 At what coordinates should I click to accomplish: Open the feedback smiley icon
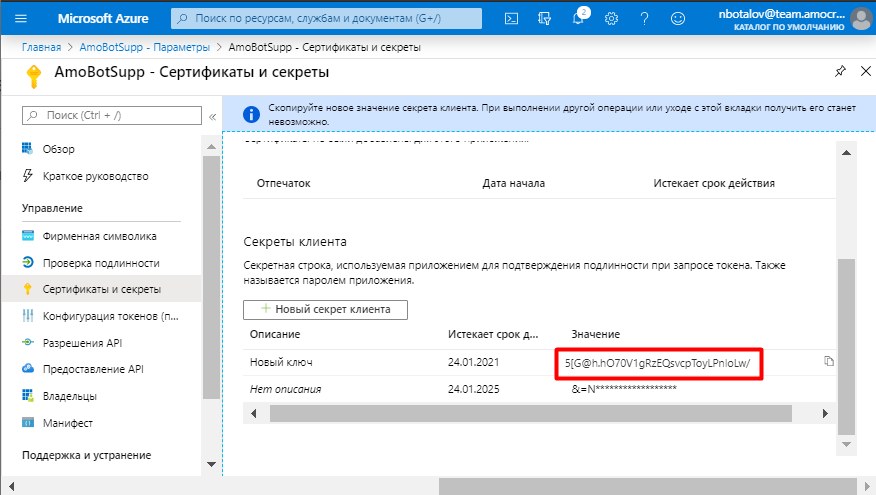678,18
